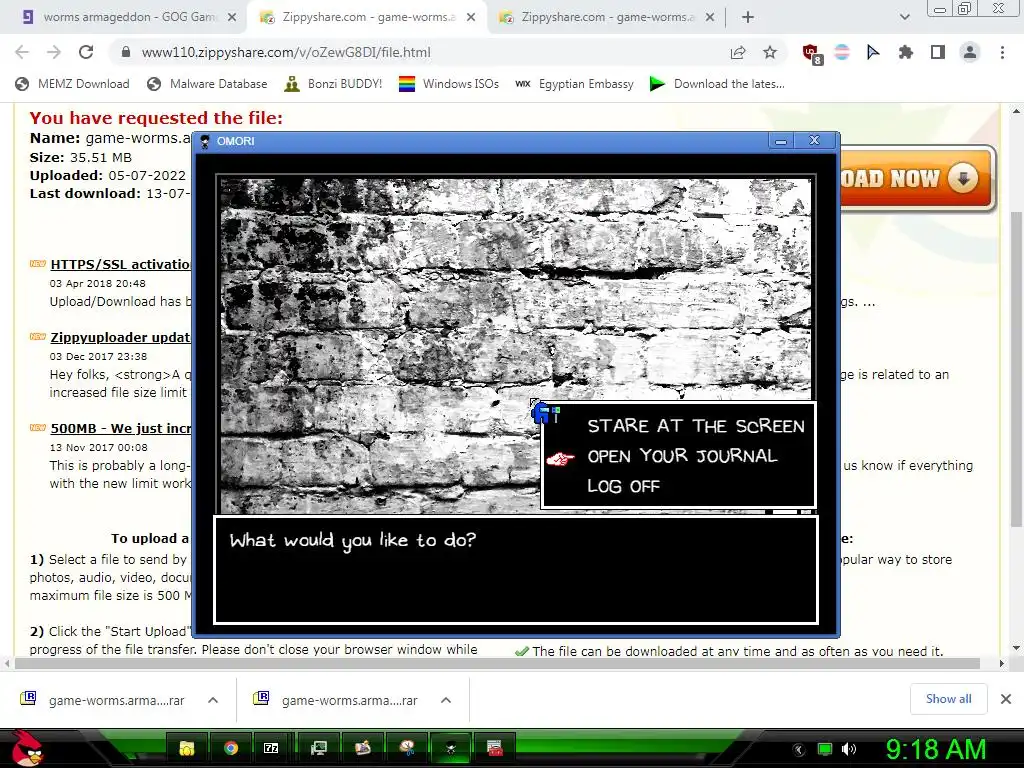Viewport: 1024px width, 768px height.
Task: Click the browser forward arrow
Action: [x=54, y=52]
